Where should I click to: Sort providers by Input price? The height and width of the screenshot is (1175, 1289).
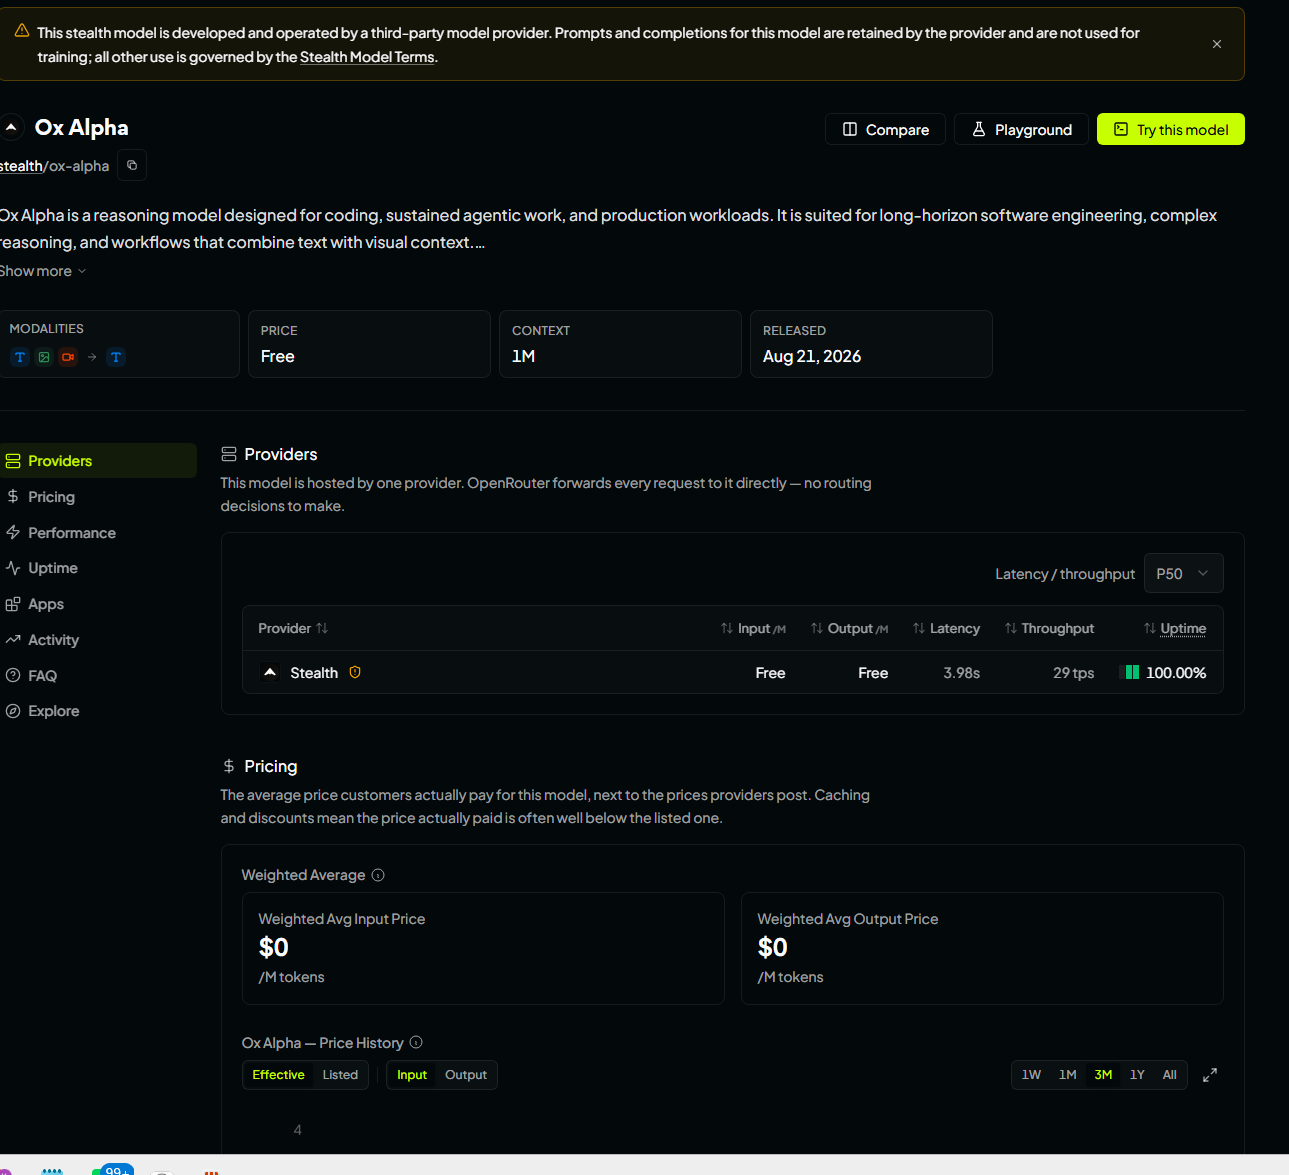click(x=753, y=628)
